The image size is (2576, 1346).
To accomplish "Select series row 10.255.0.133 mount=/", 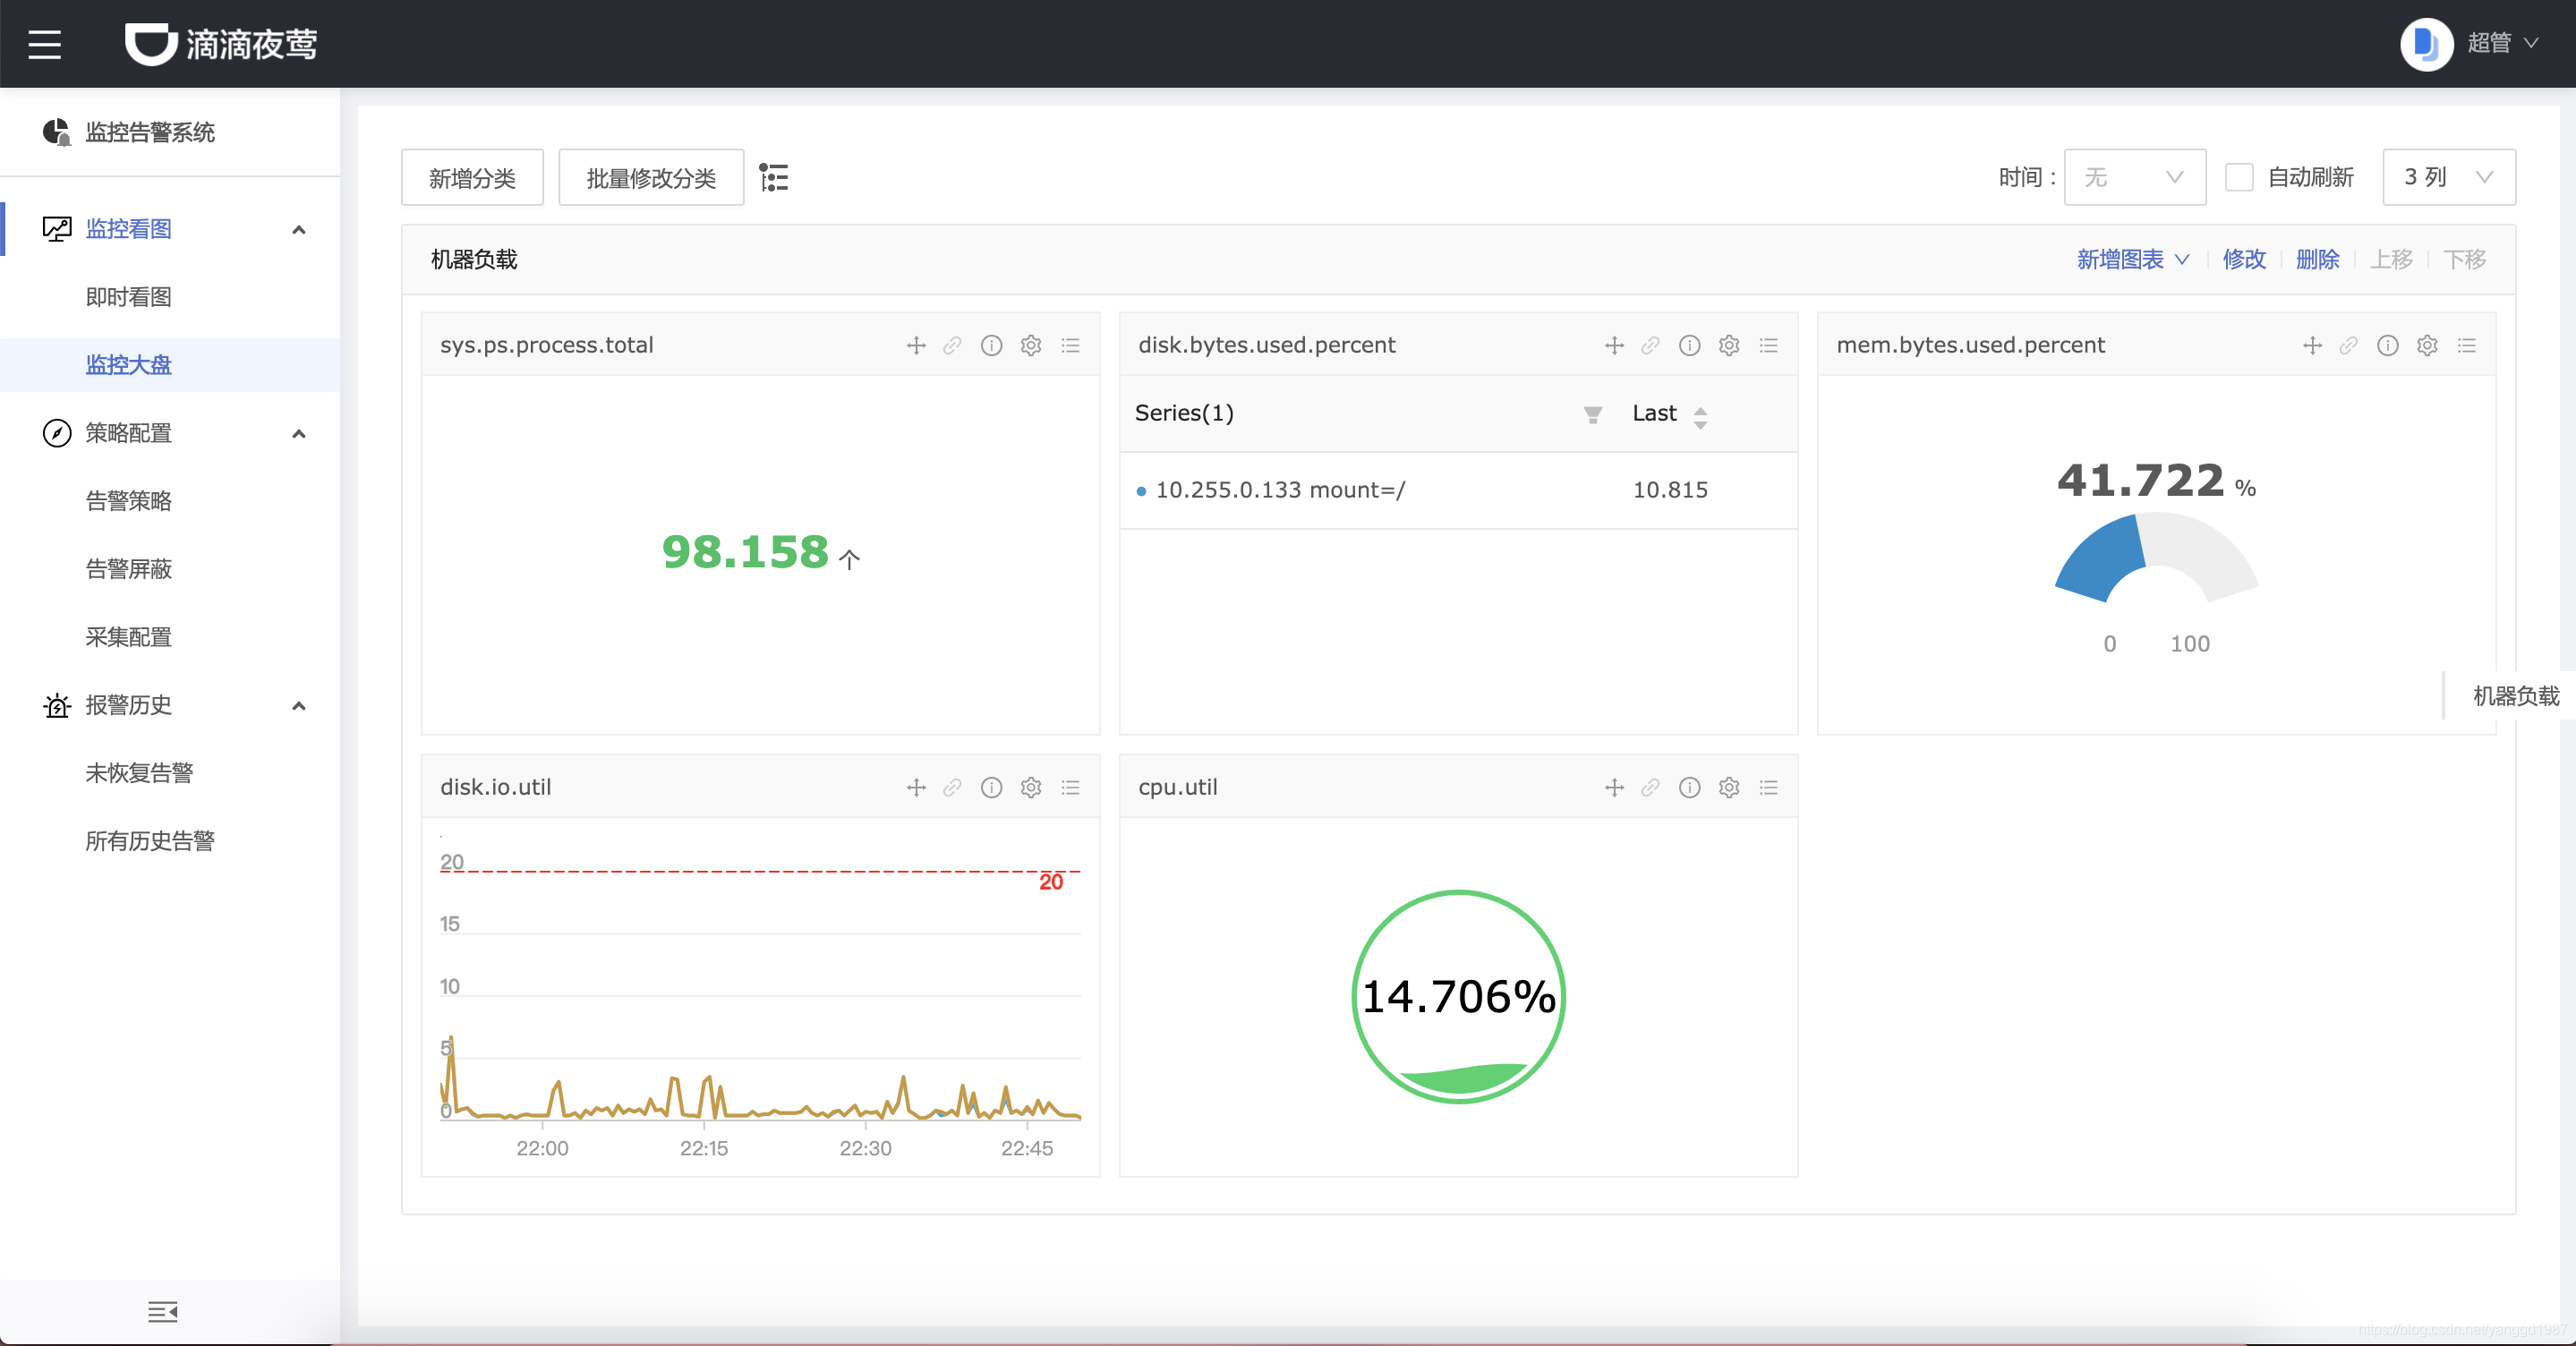I will (1458, 490).
